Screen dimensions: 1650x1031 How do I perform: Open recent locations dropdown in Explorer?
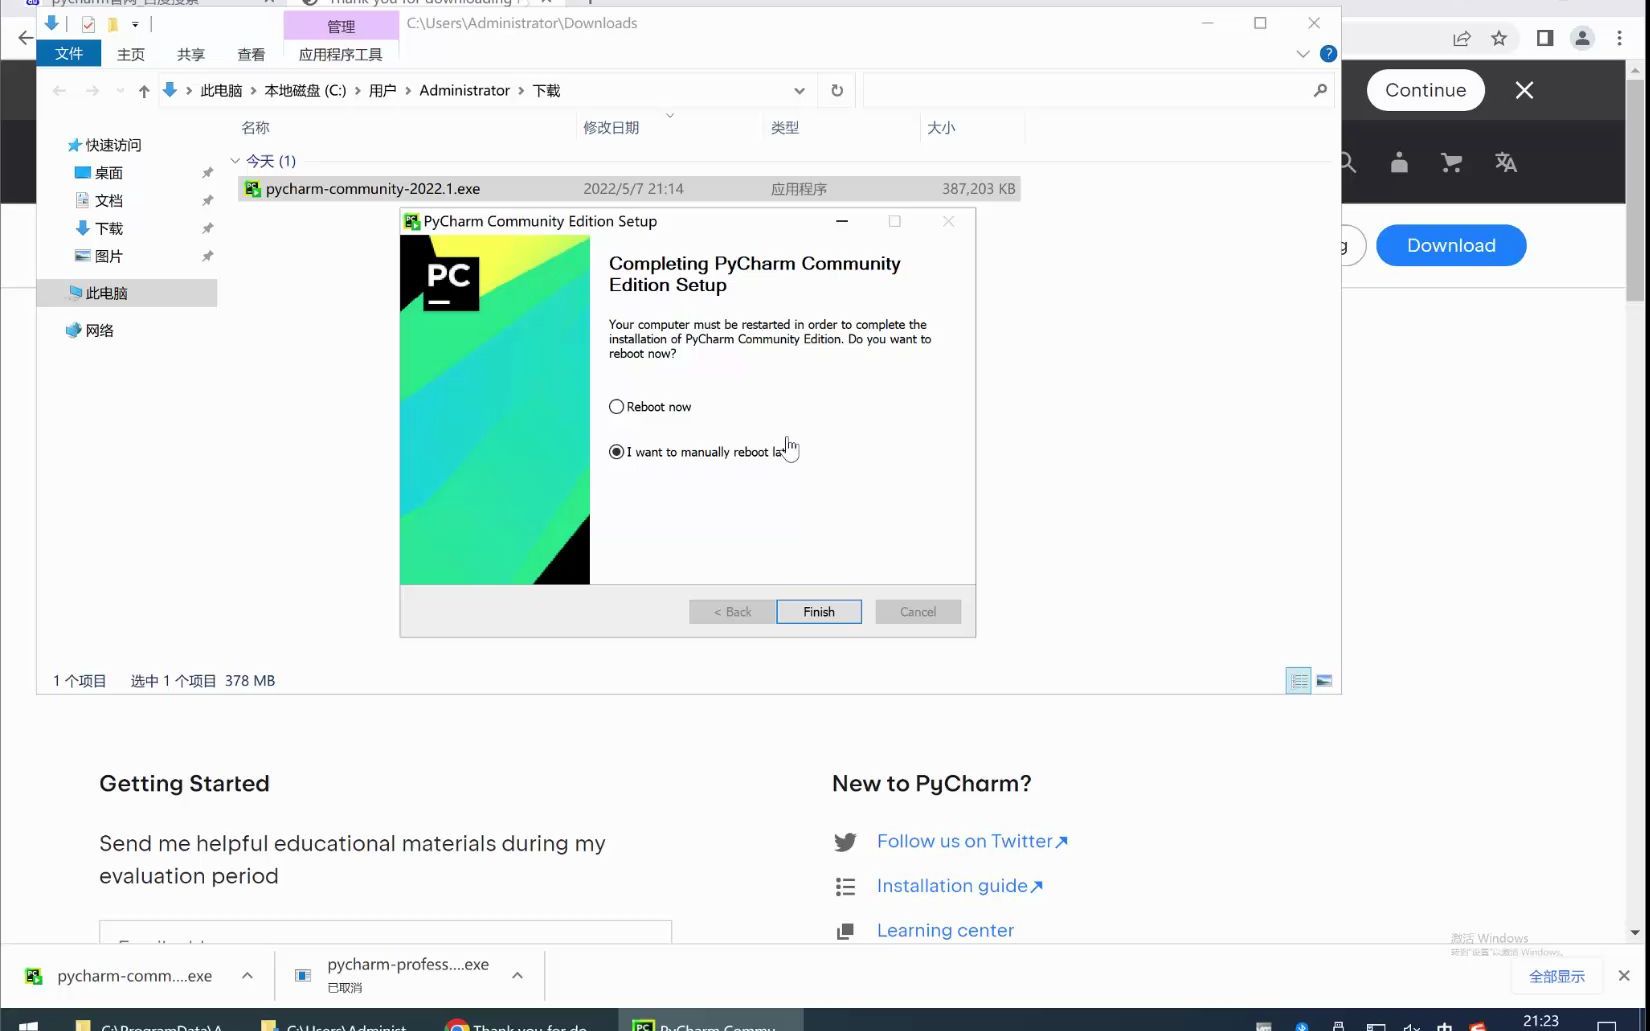click(x=120, y=91)
